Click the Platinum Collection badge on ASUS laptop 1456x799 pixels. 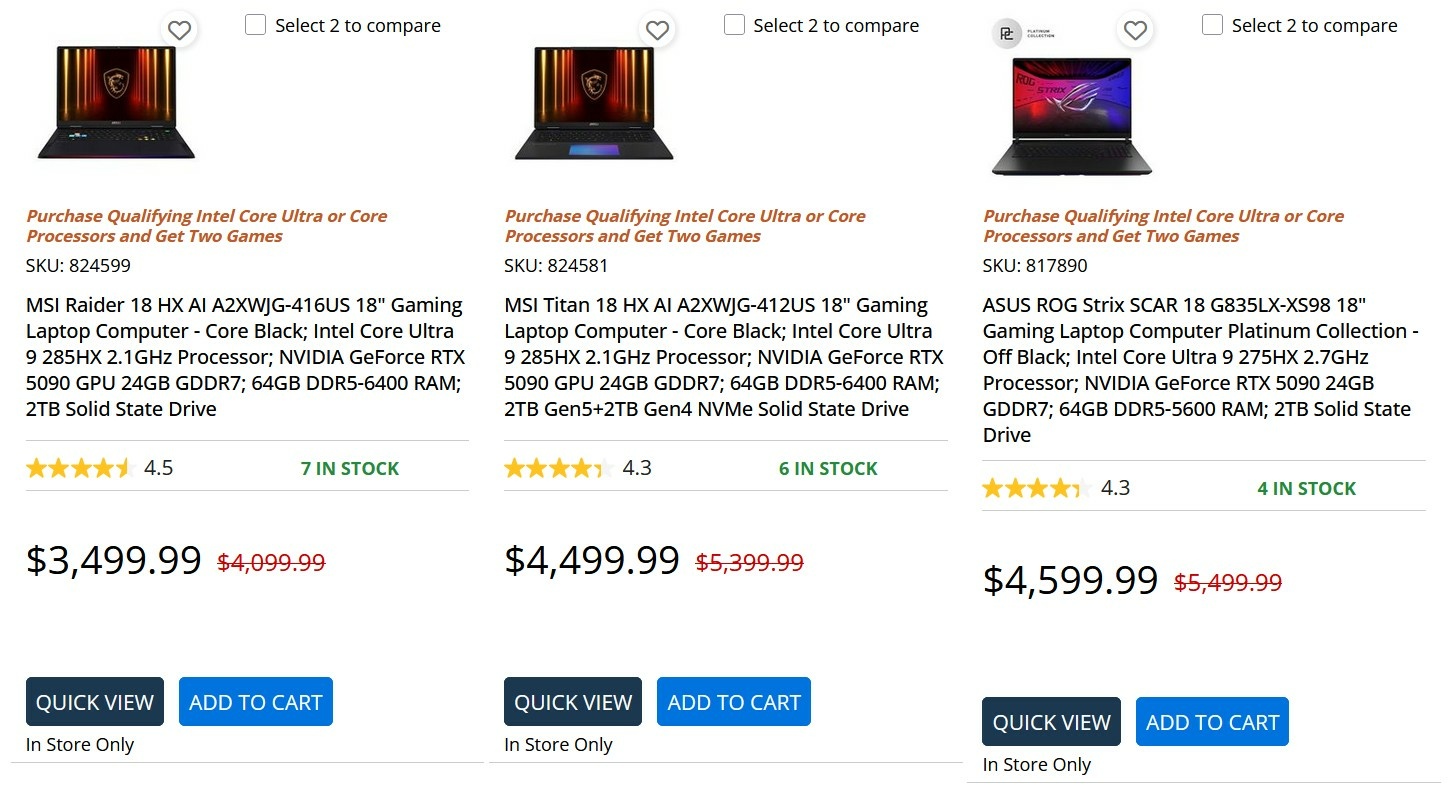1023,34
